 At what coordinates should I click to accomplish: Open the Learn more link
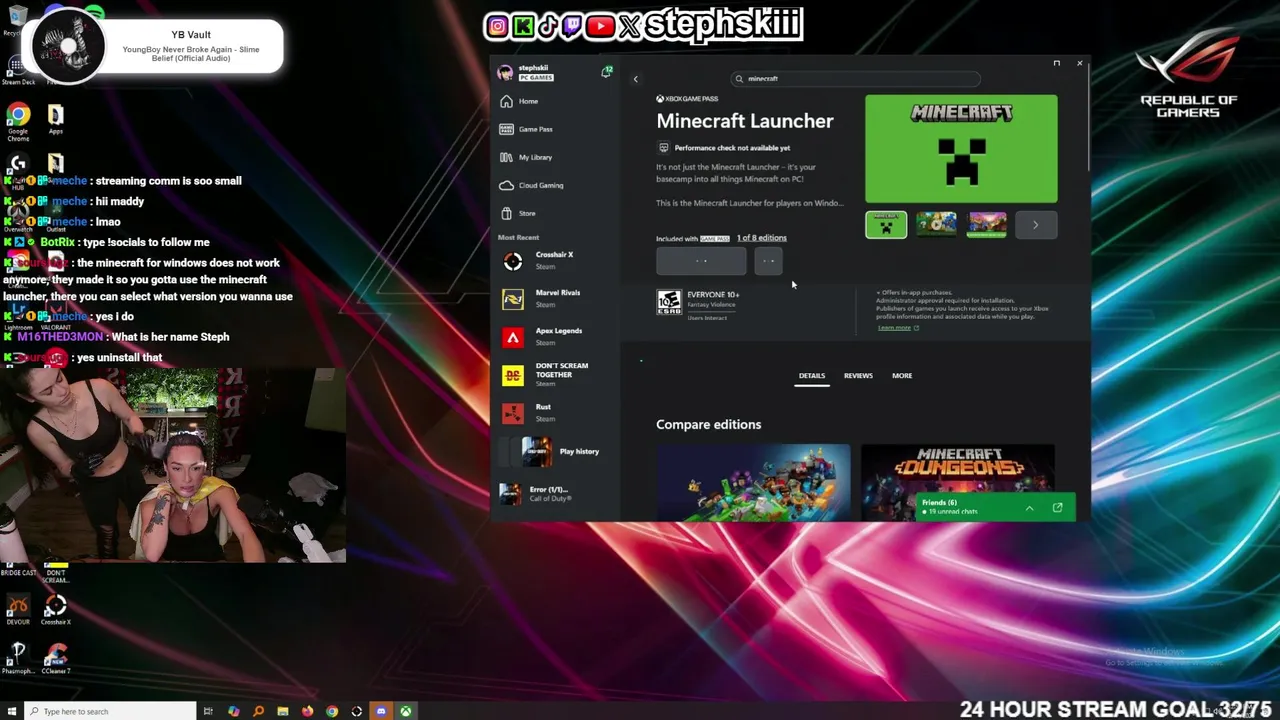pyautogui.click(x=895, y=328)
